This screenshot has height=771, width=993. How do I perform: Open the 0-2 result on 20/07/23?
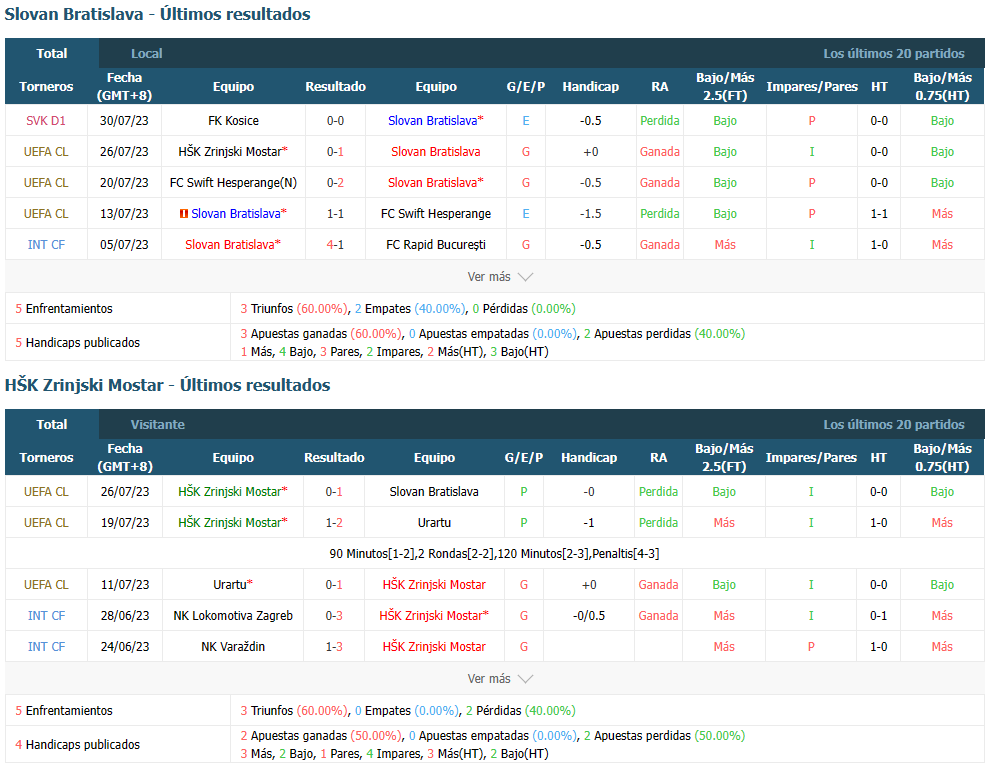click(x=335, y=182)
